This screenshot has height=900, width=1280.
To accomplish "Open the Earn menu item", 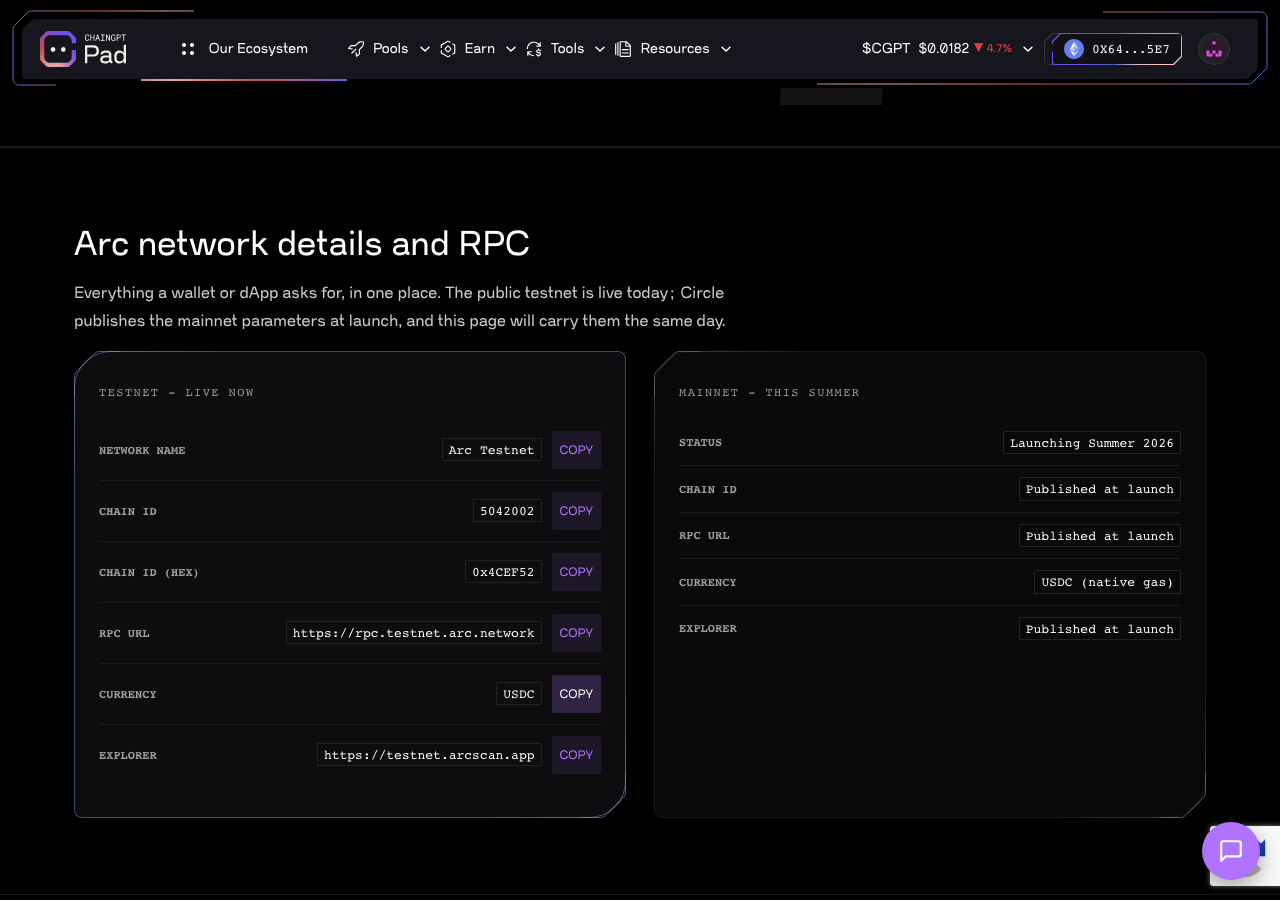I will point(480,49).
